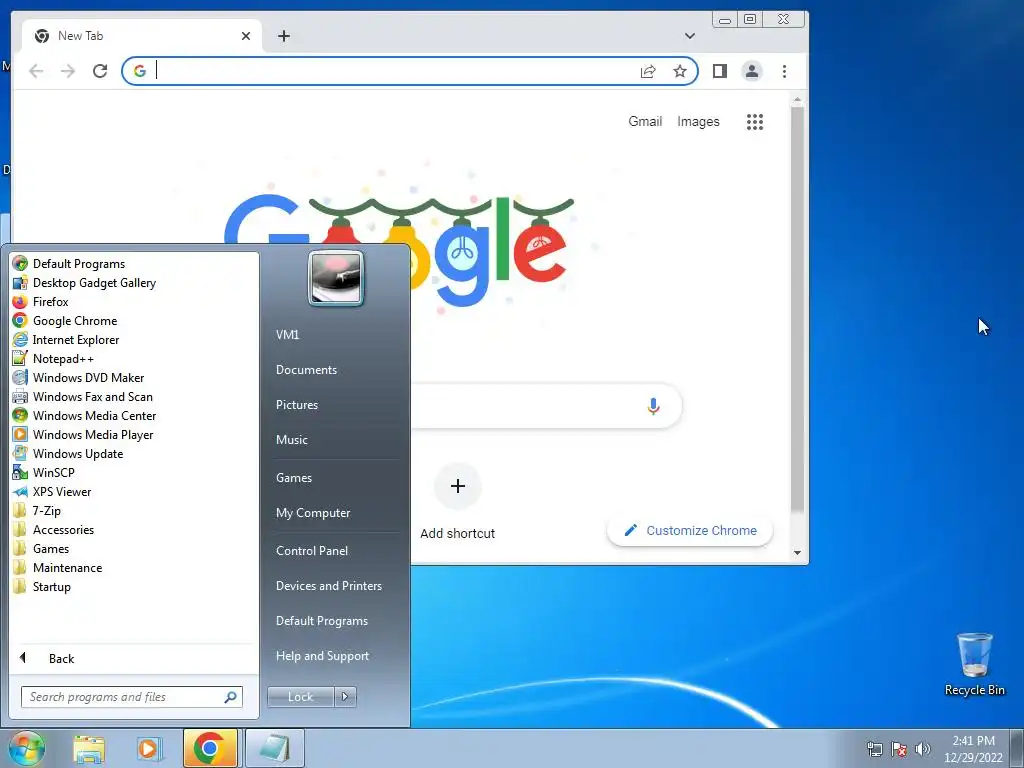
Task: Open Help and Support
Action: (x=322, y=656)
